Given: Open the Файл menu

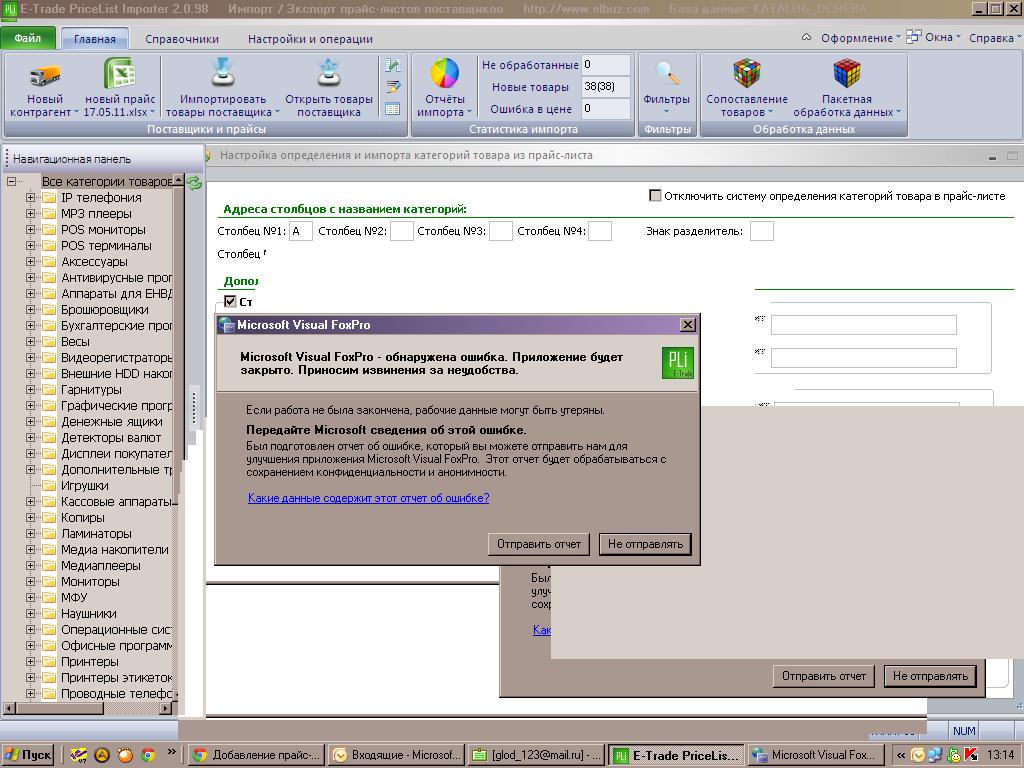Looking at the screenshot, I should [x=28, y=38].
